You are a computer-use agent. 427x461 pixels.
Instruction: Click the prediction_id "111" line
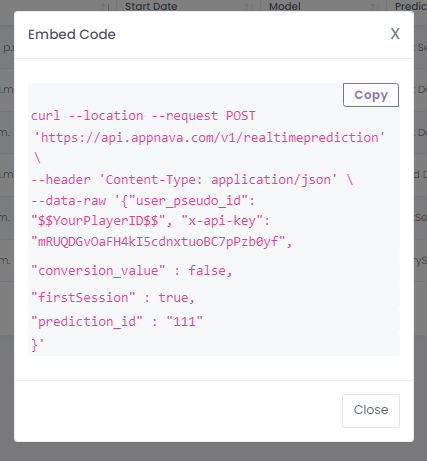point(117,322)
